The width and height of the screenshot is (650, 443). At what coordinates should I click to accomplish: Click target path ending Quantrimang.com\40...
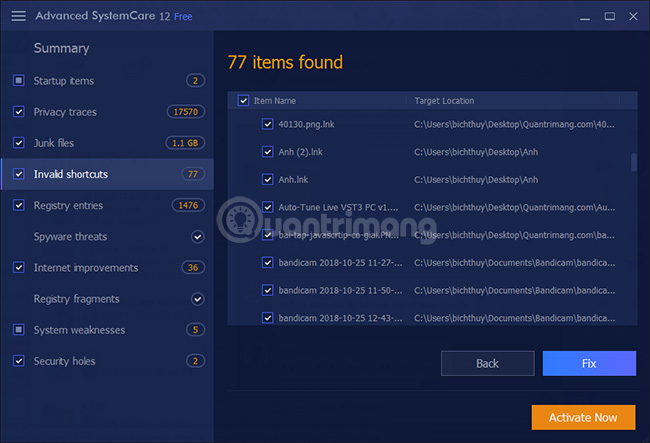click(x=514, y=124)
